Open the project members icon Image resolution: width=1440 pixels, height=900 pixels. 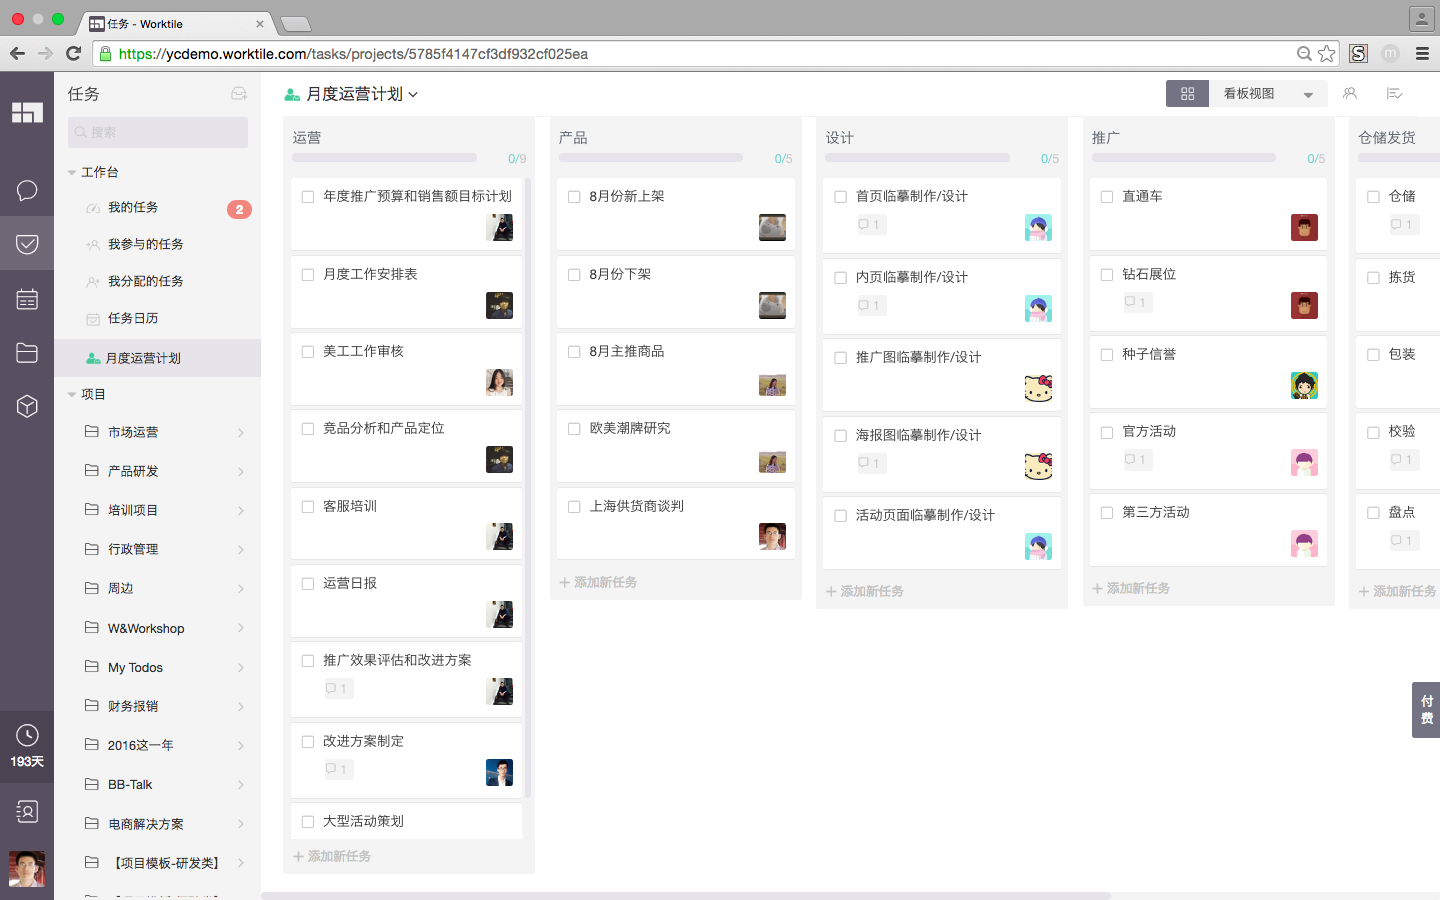point(1350,93)
